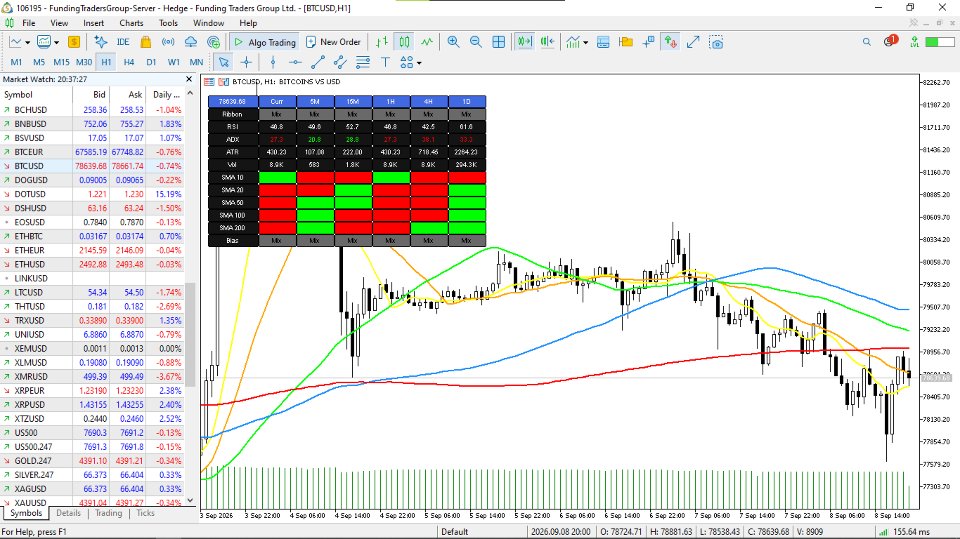
Task: Select the horizontal line drawing tool
Action: [x=295, y=62]
